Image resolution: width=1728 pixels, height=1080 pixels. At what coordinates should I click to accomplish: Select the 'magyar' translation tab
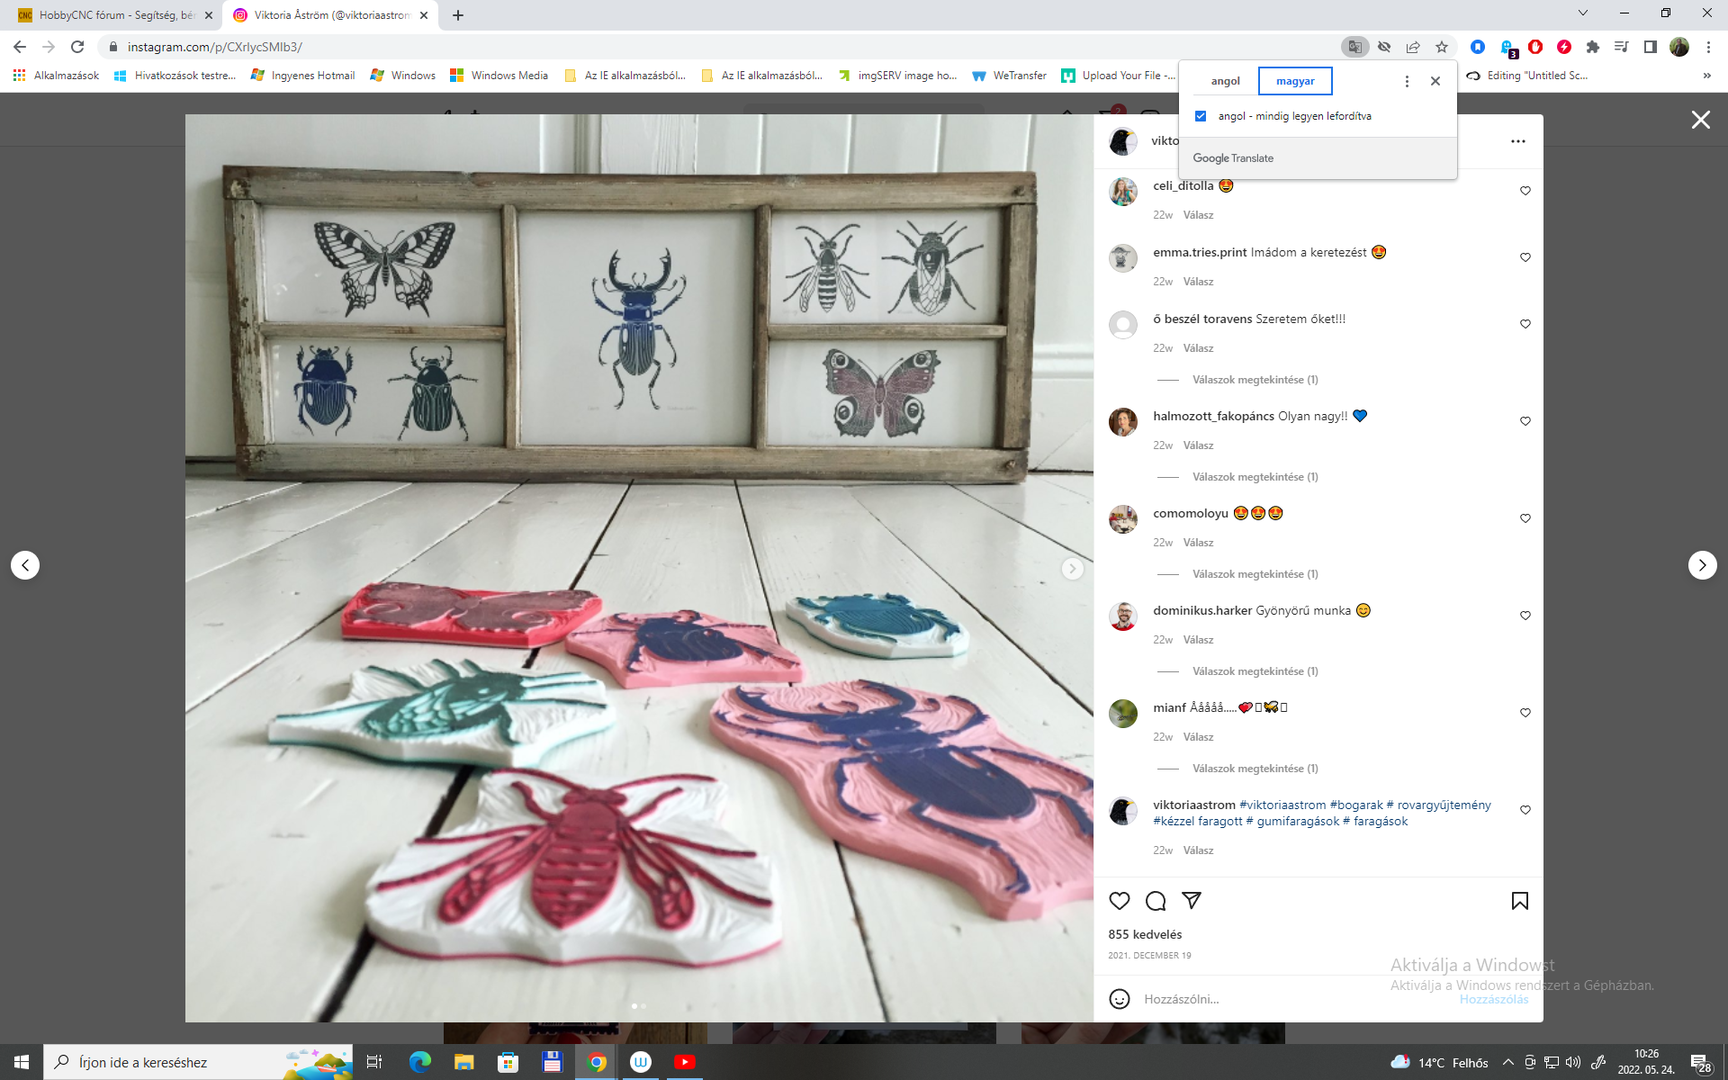(x=1295, y=81)
